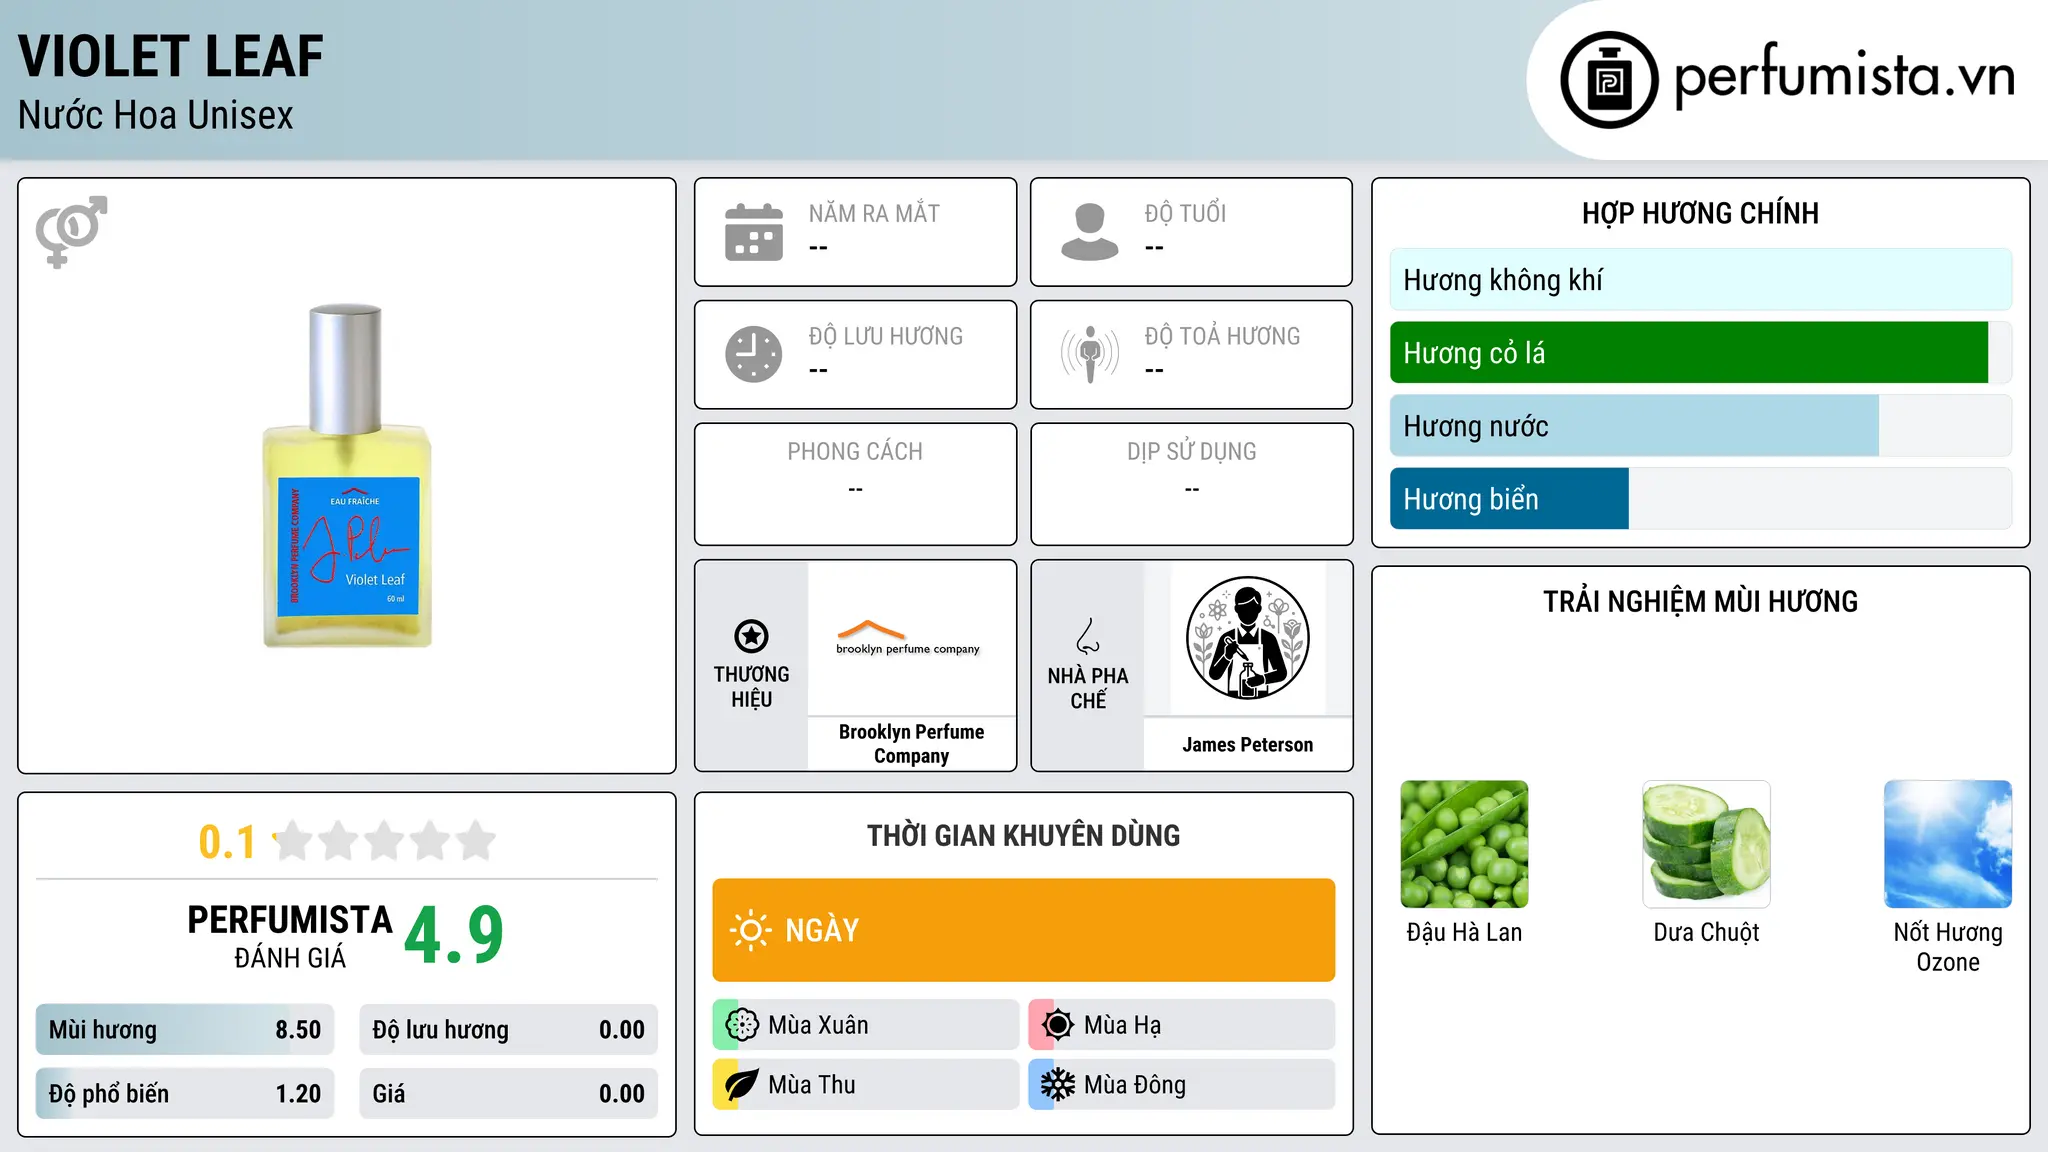Click the unisex gender symbol icon
The image size is (2048, 1152).
point(71,232)
